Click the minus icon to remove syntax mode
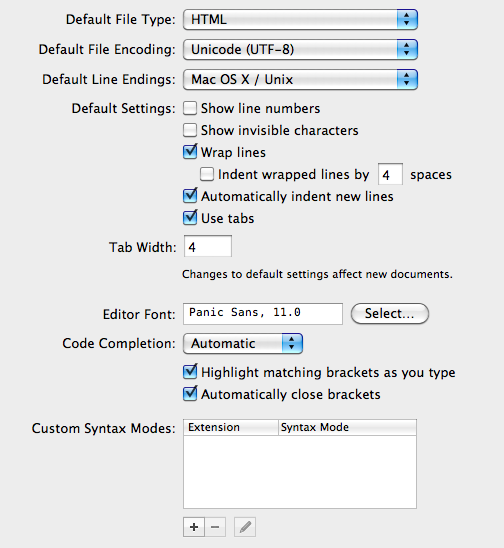The image size is (504, 548). (x=215, y=527)
